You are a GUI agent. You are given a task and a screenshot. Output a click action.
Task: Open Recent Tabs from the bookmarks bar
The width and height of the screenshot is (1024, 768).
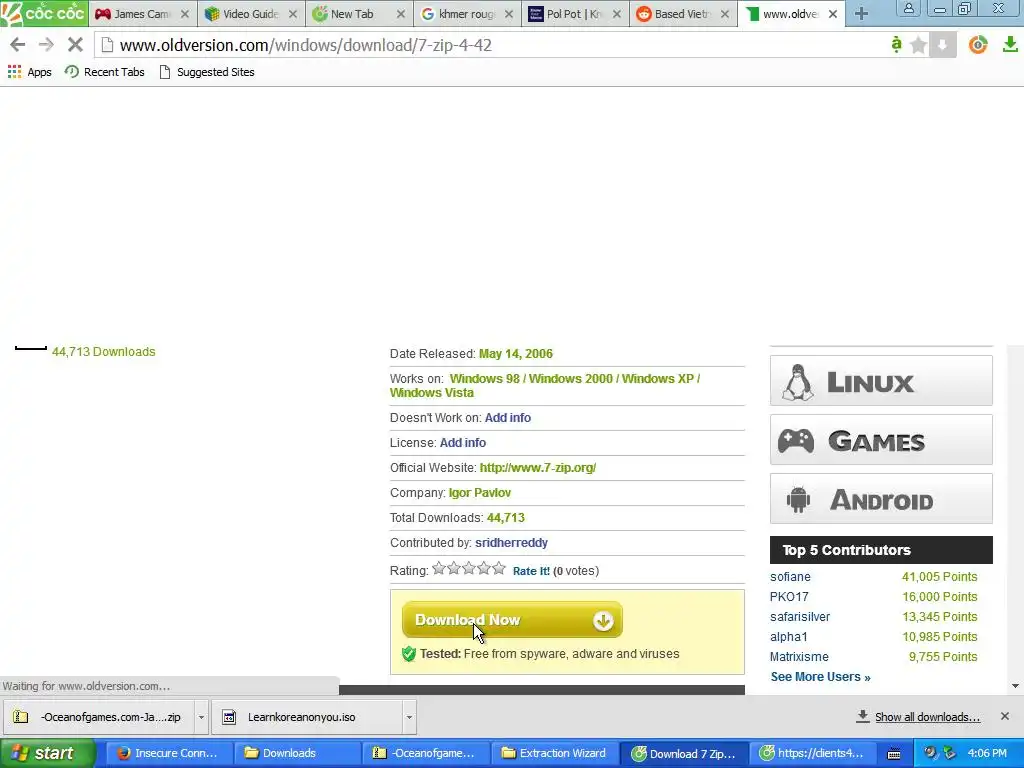click(104, 72)
